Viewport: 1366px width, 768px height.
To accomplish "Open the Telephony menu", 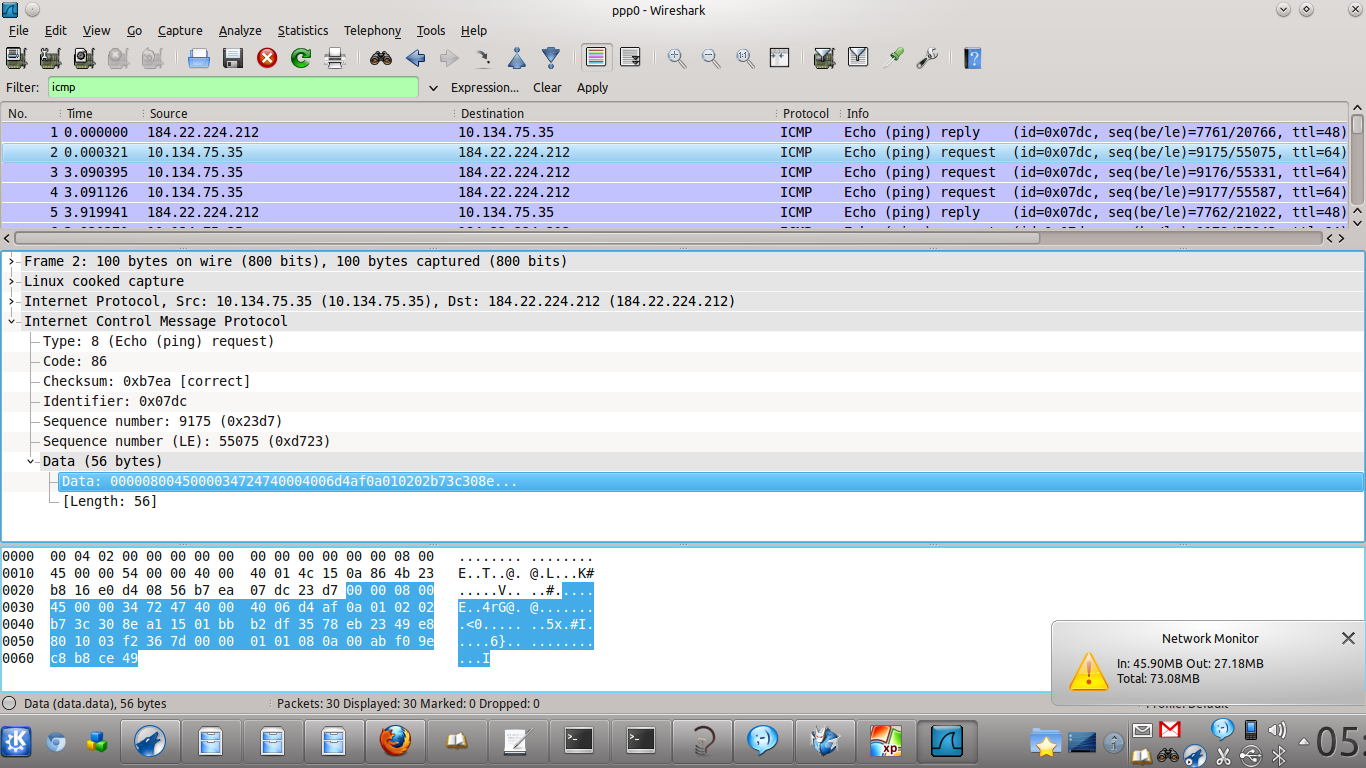I will pyautogui.click(x=372, y=31).
